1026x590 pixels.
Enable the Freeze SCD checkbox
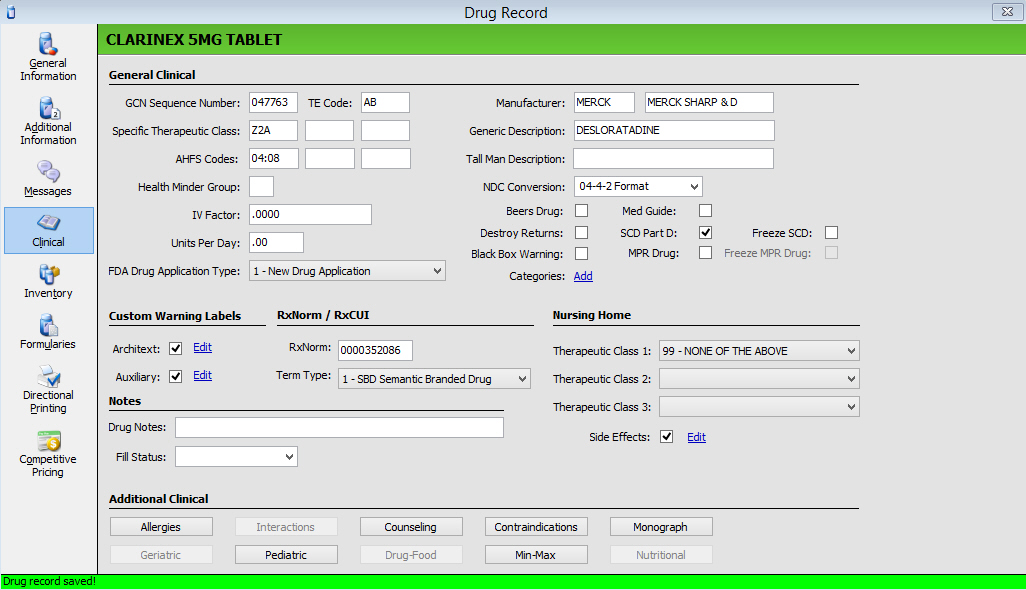pyautogui.click(x=831, y=232)
